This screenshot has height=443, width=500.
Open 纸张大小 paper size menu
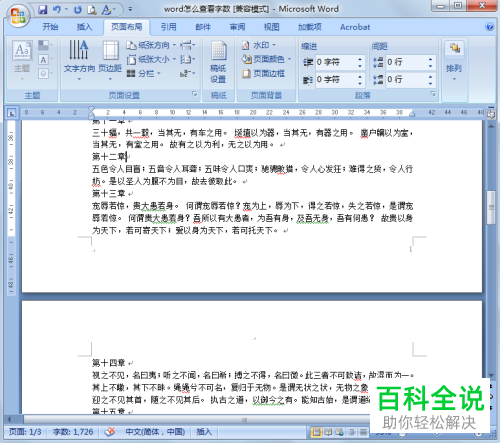pyautogui.click(x=151, y=59)
